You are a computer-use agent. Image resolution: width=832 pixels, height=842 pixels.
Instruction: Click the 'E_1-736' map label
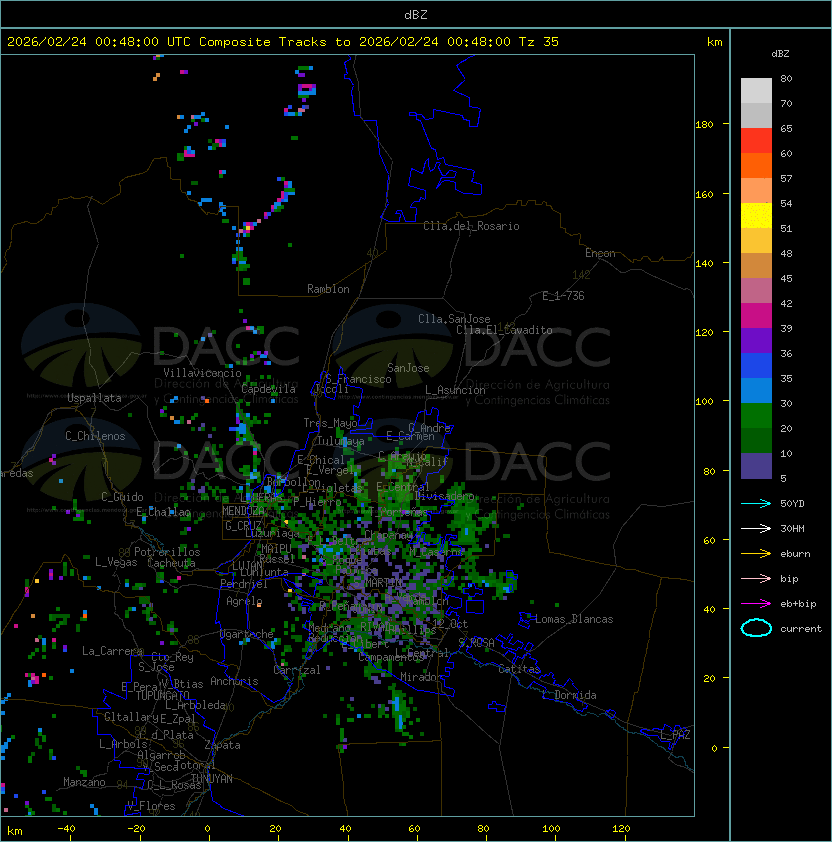(563, 296)
